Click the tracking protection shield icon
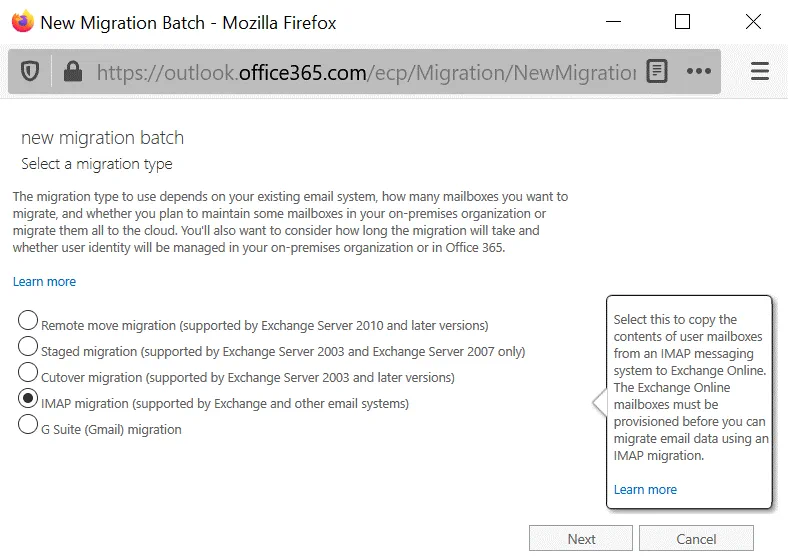 click(30, 72)
